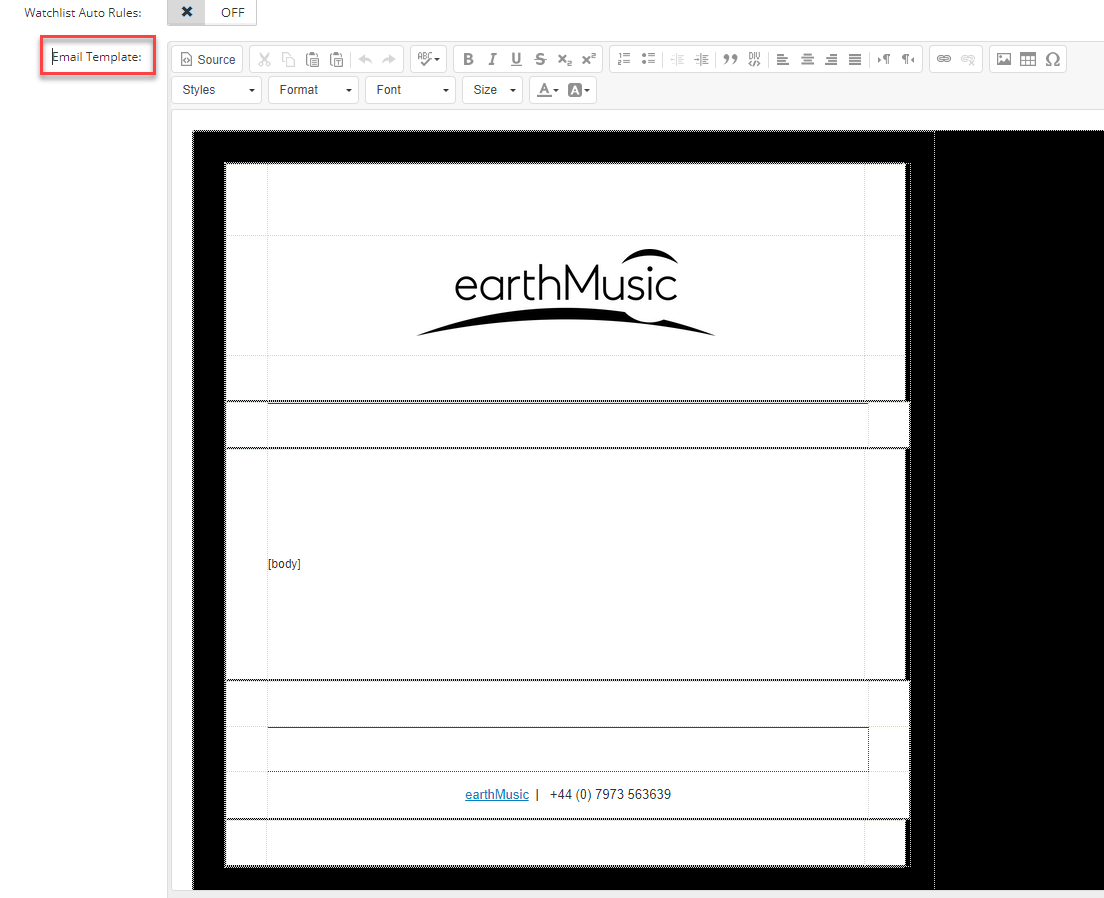Apply Italic formatting in the editor
1104x898 pixels.
(492, 59)
